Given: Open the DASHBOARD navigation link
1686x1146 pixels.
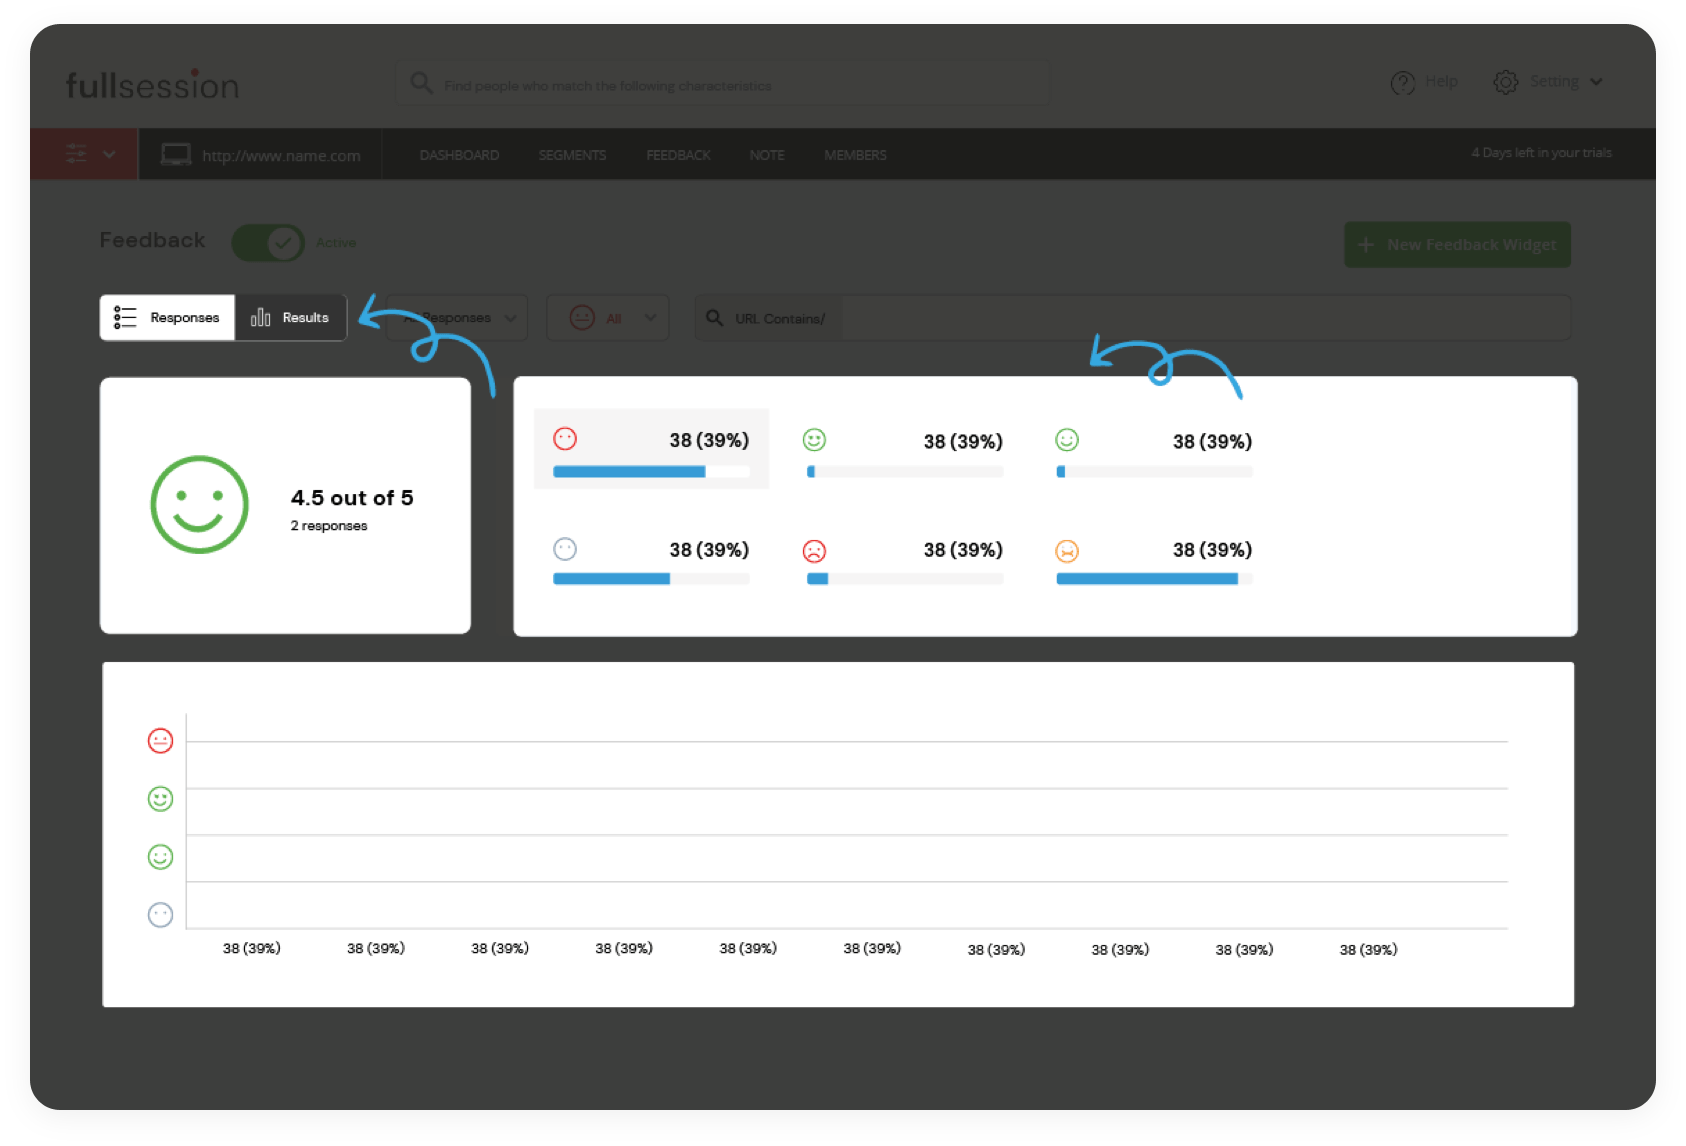Looking at the screenshot, I should tap(459, 155).
